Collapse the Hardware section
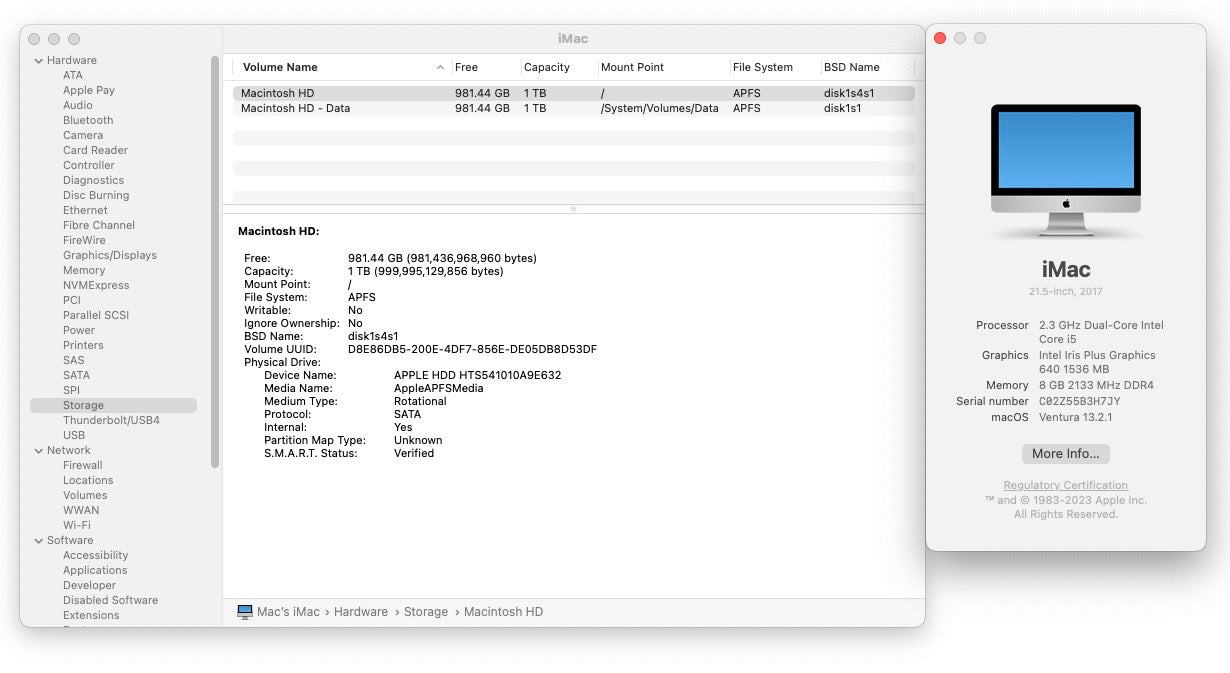The image size is (1230, 673). coord(37,60)
